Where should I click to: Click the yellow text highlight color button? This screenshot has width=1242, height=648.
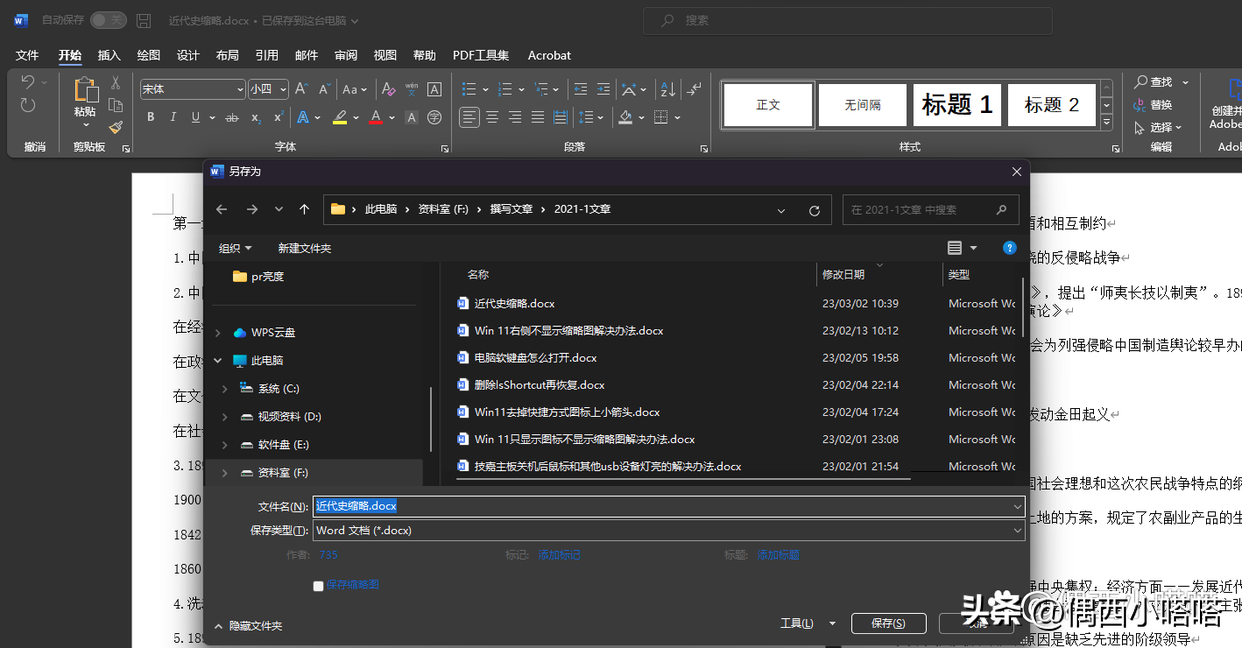[x=340, y=118]
